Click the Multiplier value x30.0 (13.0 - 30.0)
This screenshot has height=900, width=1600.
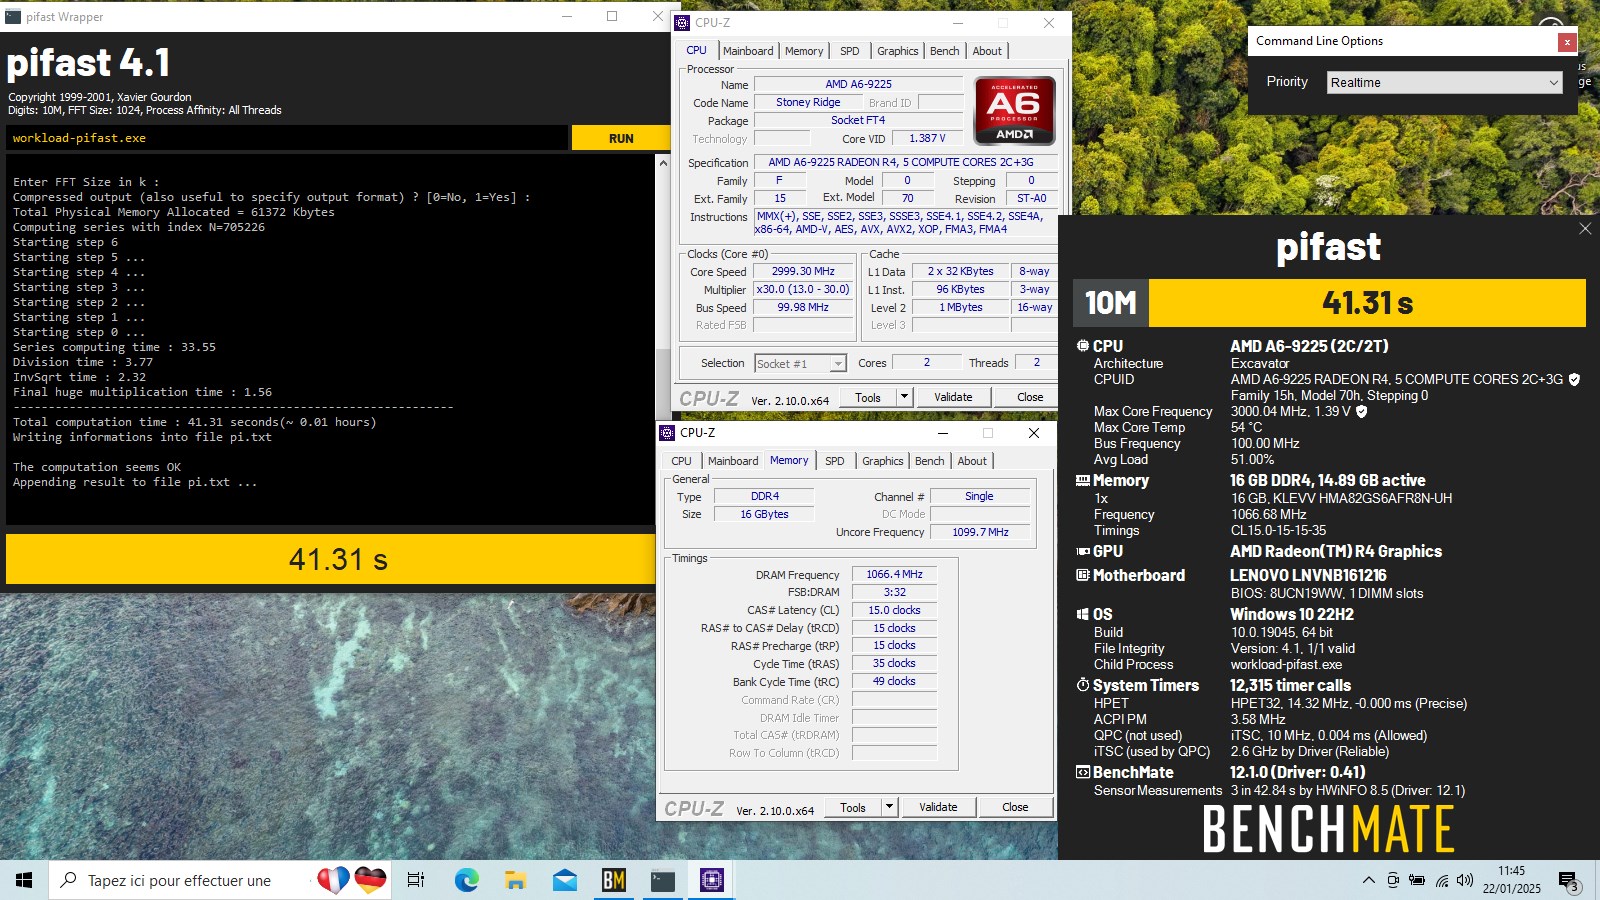803,289
